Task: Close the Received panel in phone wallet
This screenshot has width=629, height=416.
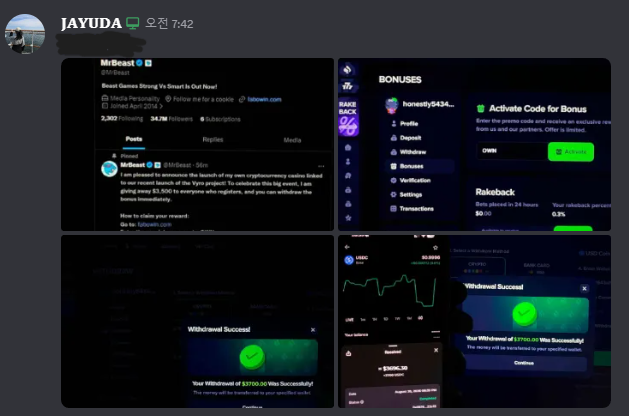Action: [436, 350]
